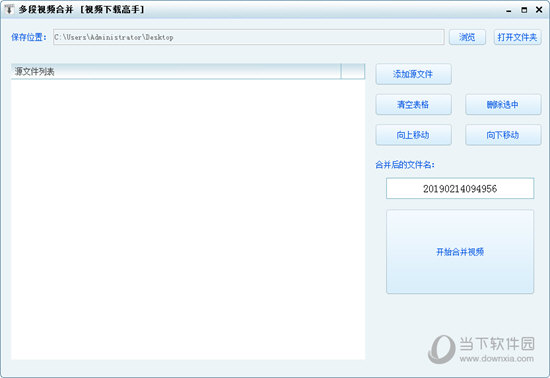Viewport: 550px width, 378px height.
Task: Start merging with 开始合并视频 button
Action: 460,252
